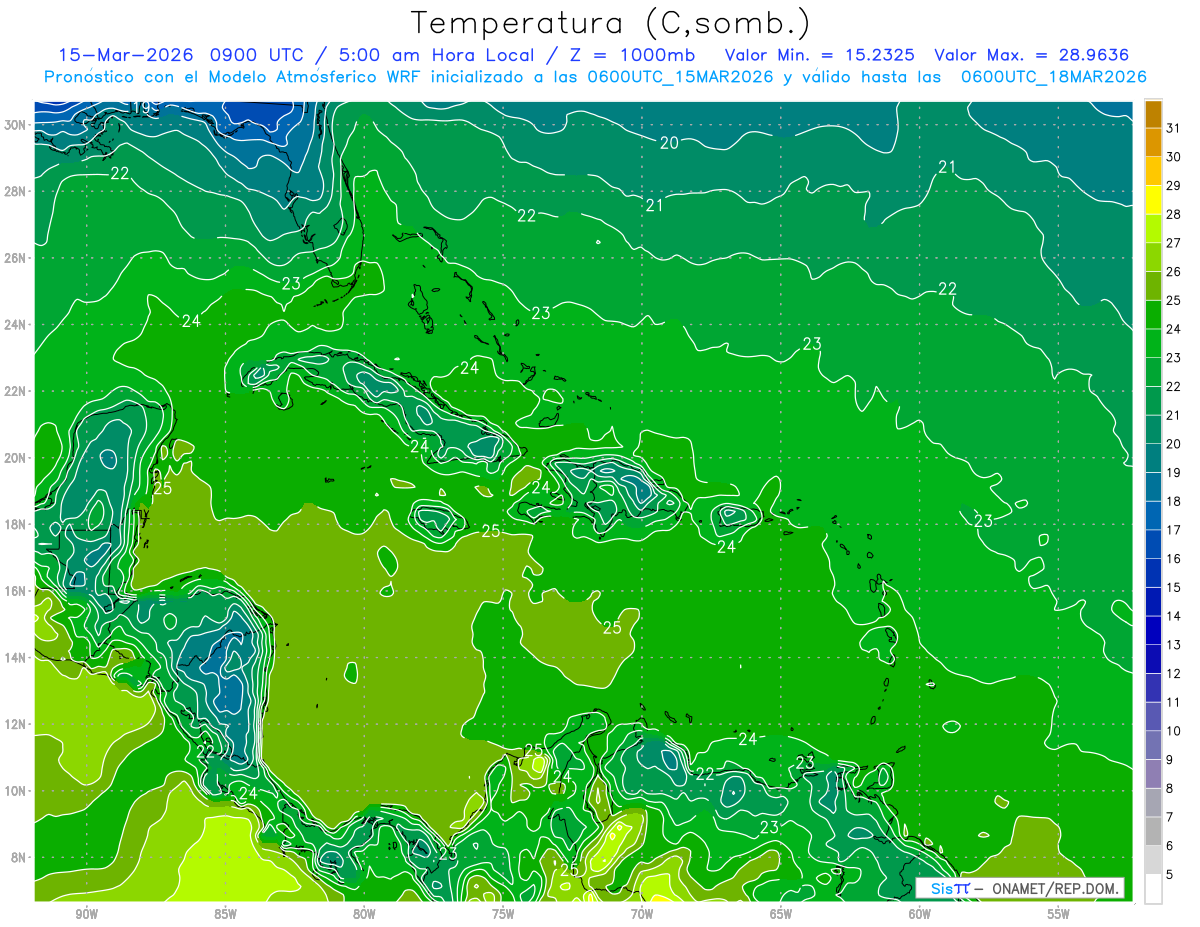
Task: Click the 'ONAMET/REP.DOM.' credit label
Action: (1054, 888)
